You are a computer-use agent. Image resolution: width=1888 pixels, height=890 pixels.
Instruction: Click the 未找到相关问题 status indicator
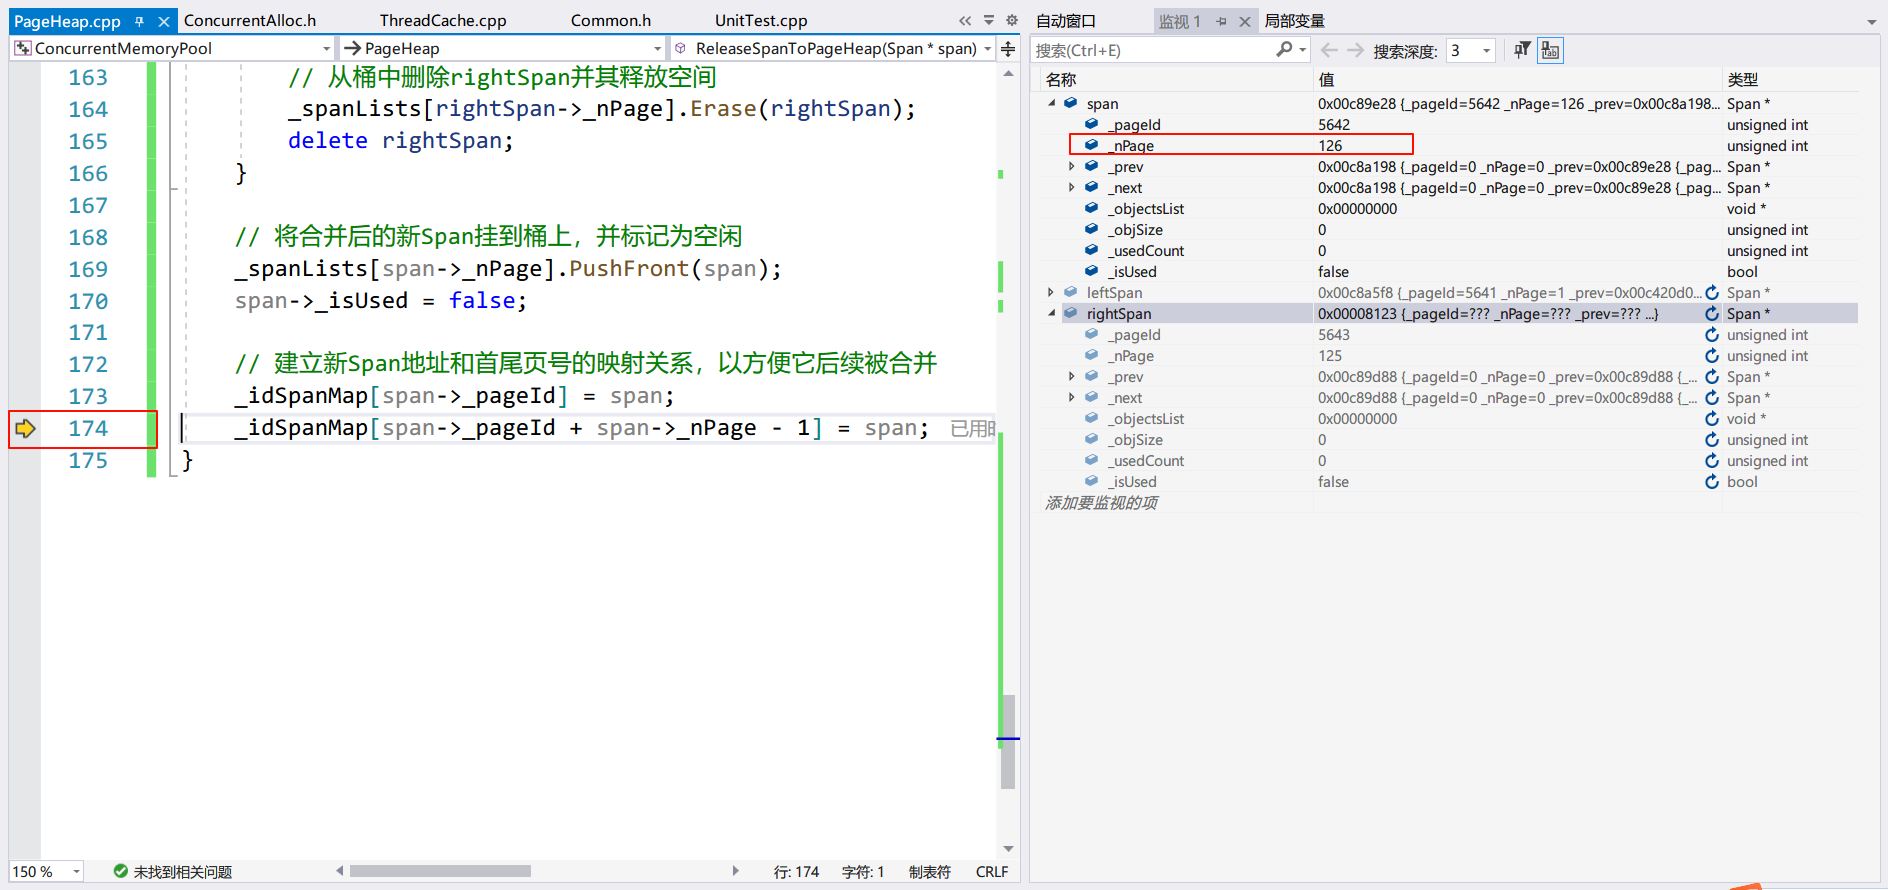[173, 872]
